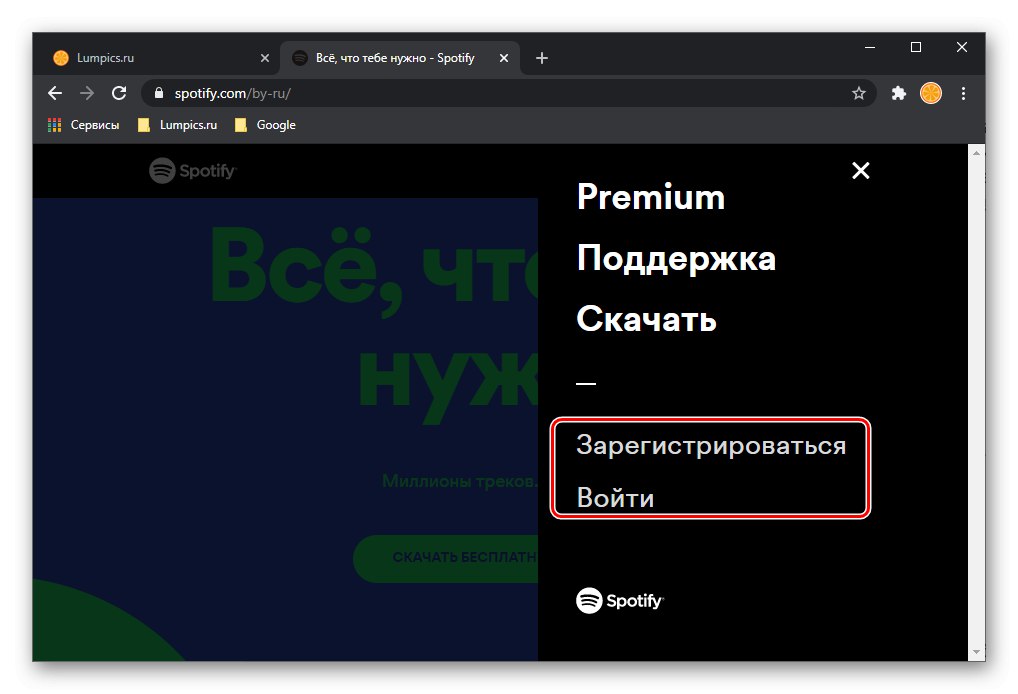This screenshot has width=1018, height=694.
Task: Click the Spotify logo in side menu
Action: tap(620, 601)
